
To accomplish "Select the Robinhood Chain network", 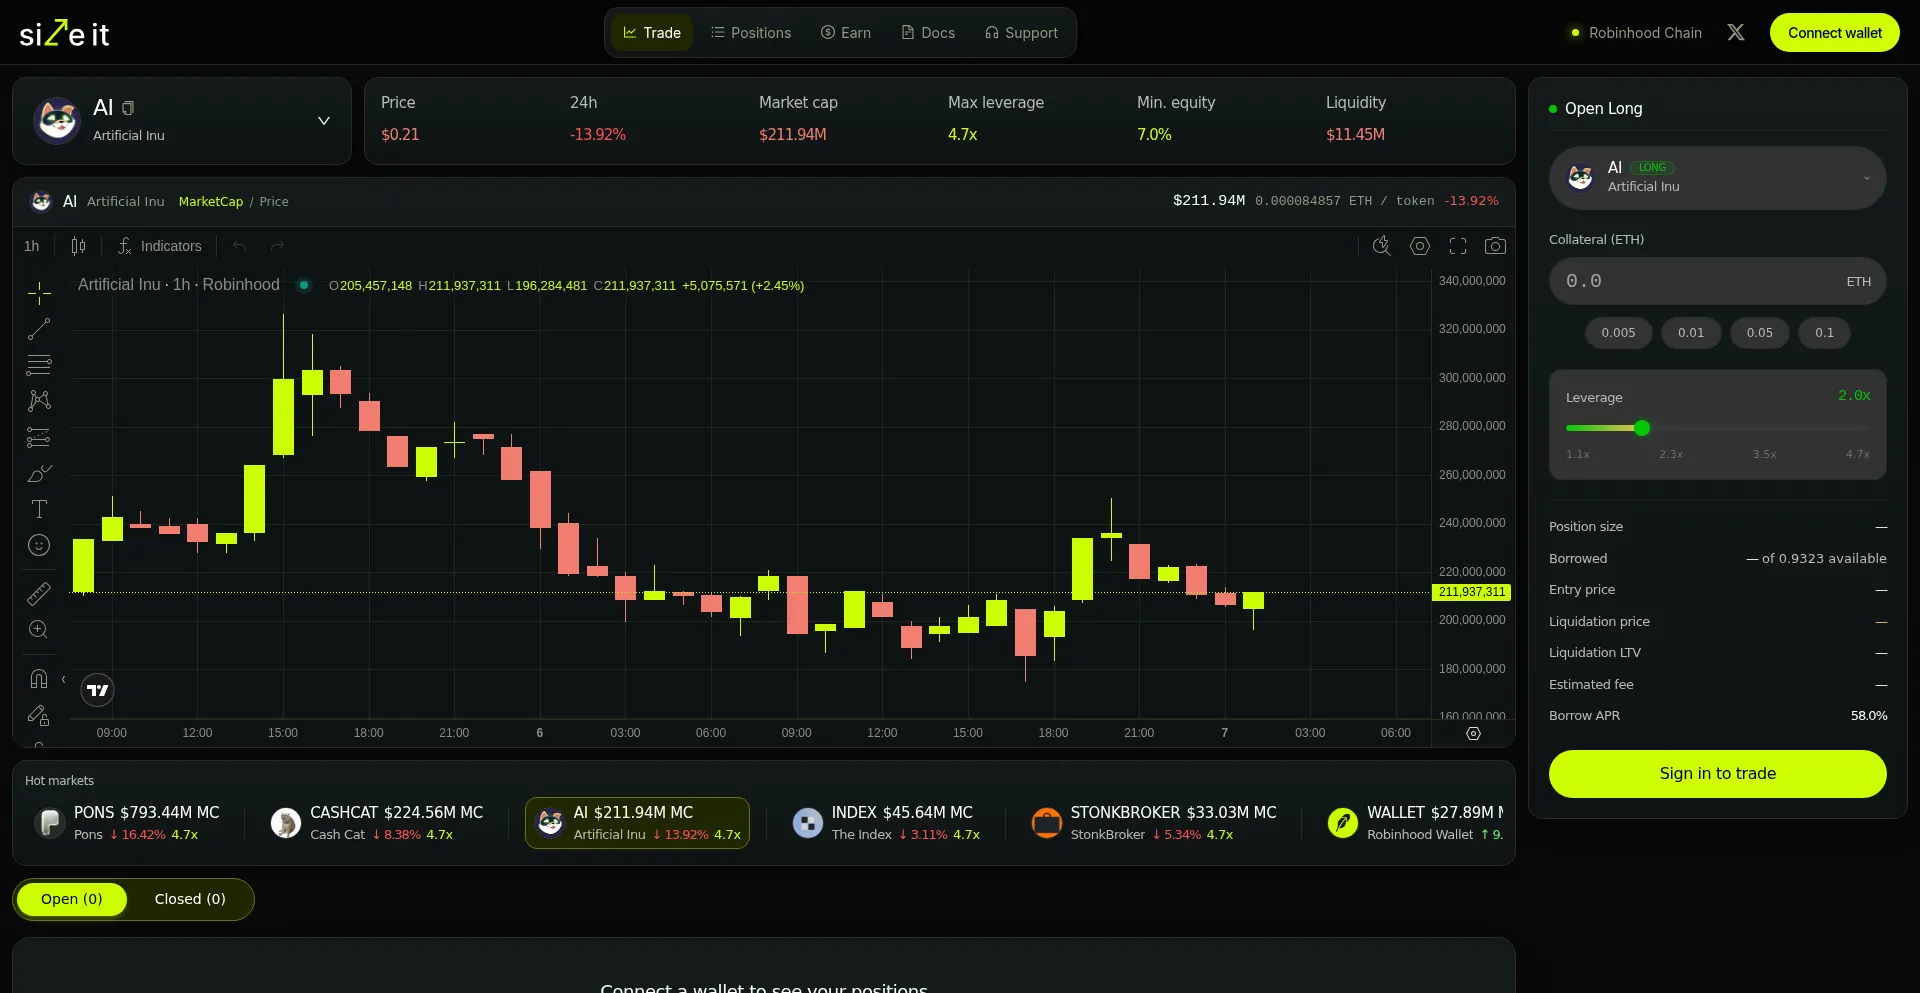I will [1637, 33].
